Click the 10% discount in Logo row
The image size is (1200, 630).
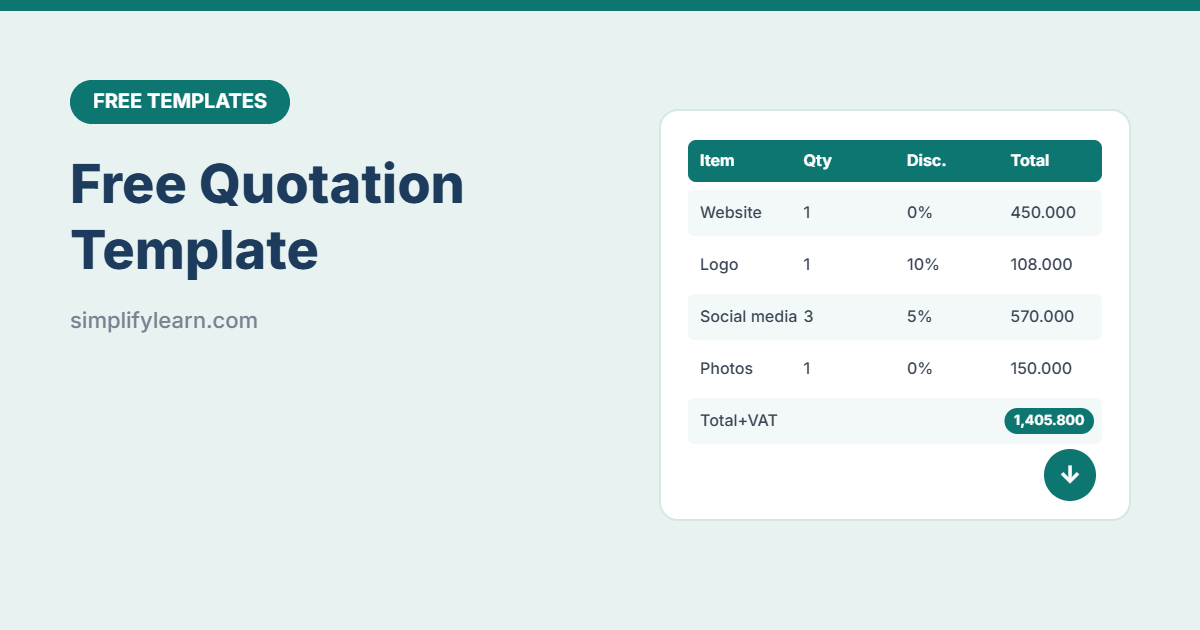tap(923, 265)
